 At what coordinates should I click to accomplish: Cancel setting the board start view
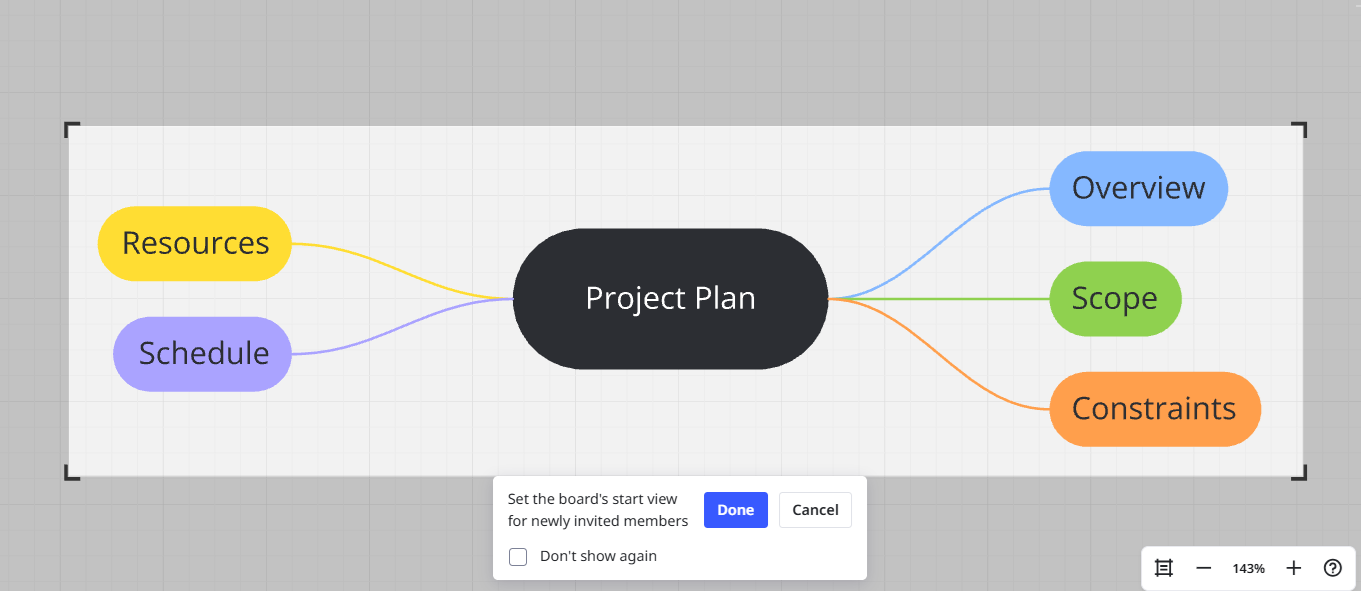coord(815,510)
